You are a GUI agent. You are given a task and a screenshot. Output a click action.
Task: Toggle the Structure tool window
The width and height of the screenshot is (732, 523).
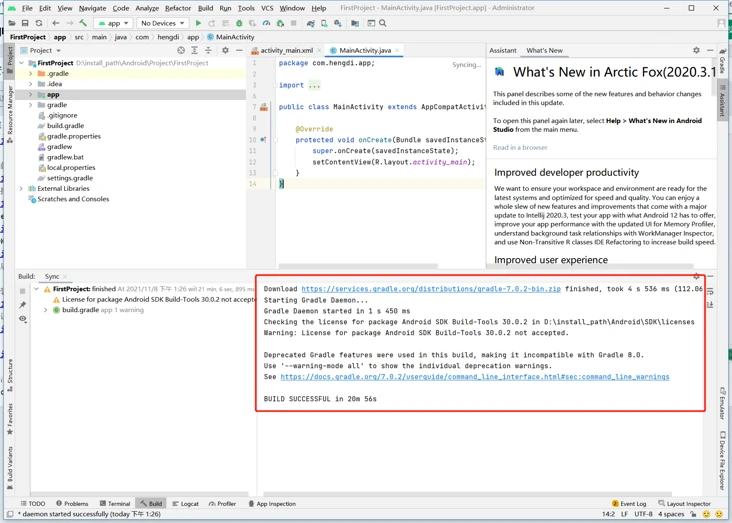pyautogui.click(x=10, y=375)
